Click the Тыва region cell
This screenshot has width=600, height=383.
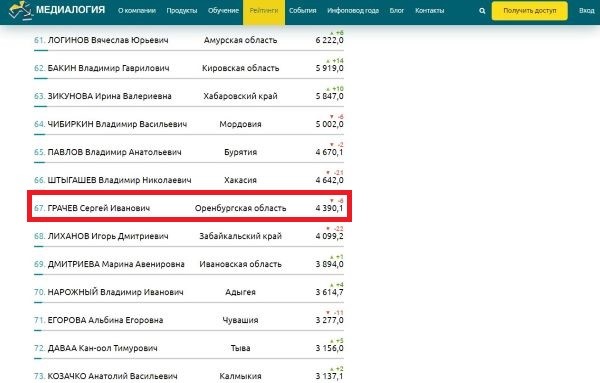click(240, 348)
